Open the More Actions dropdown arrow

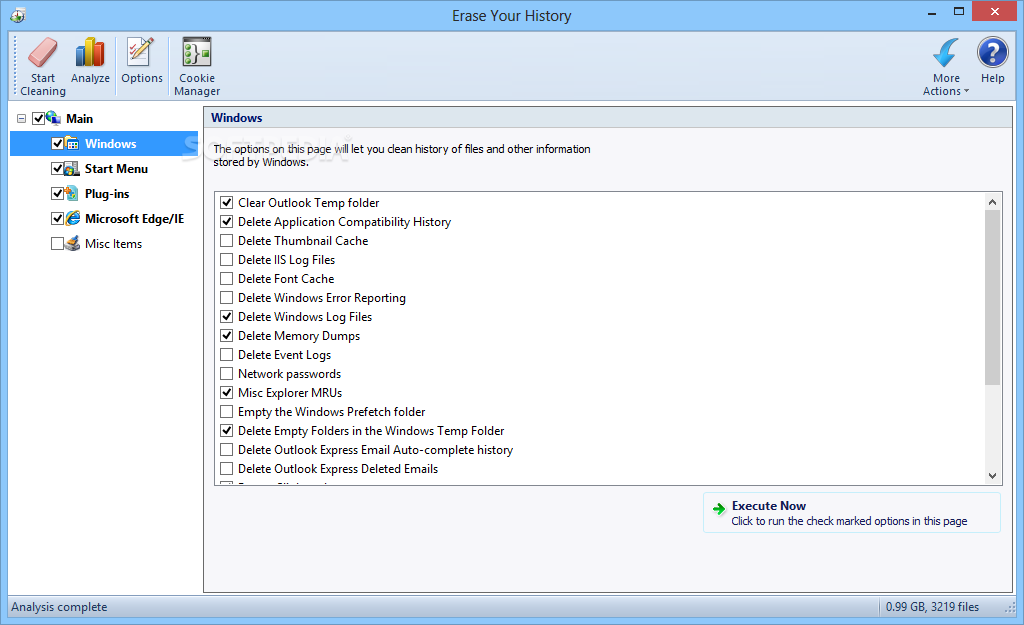(x=967, y=91)
